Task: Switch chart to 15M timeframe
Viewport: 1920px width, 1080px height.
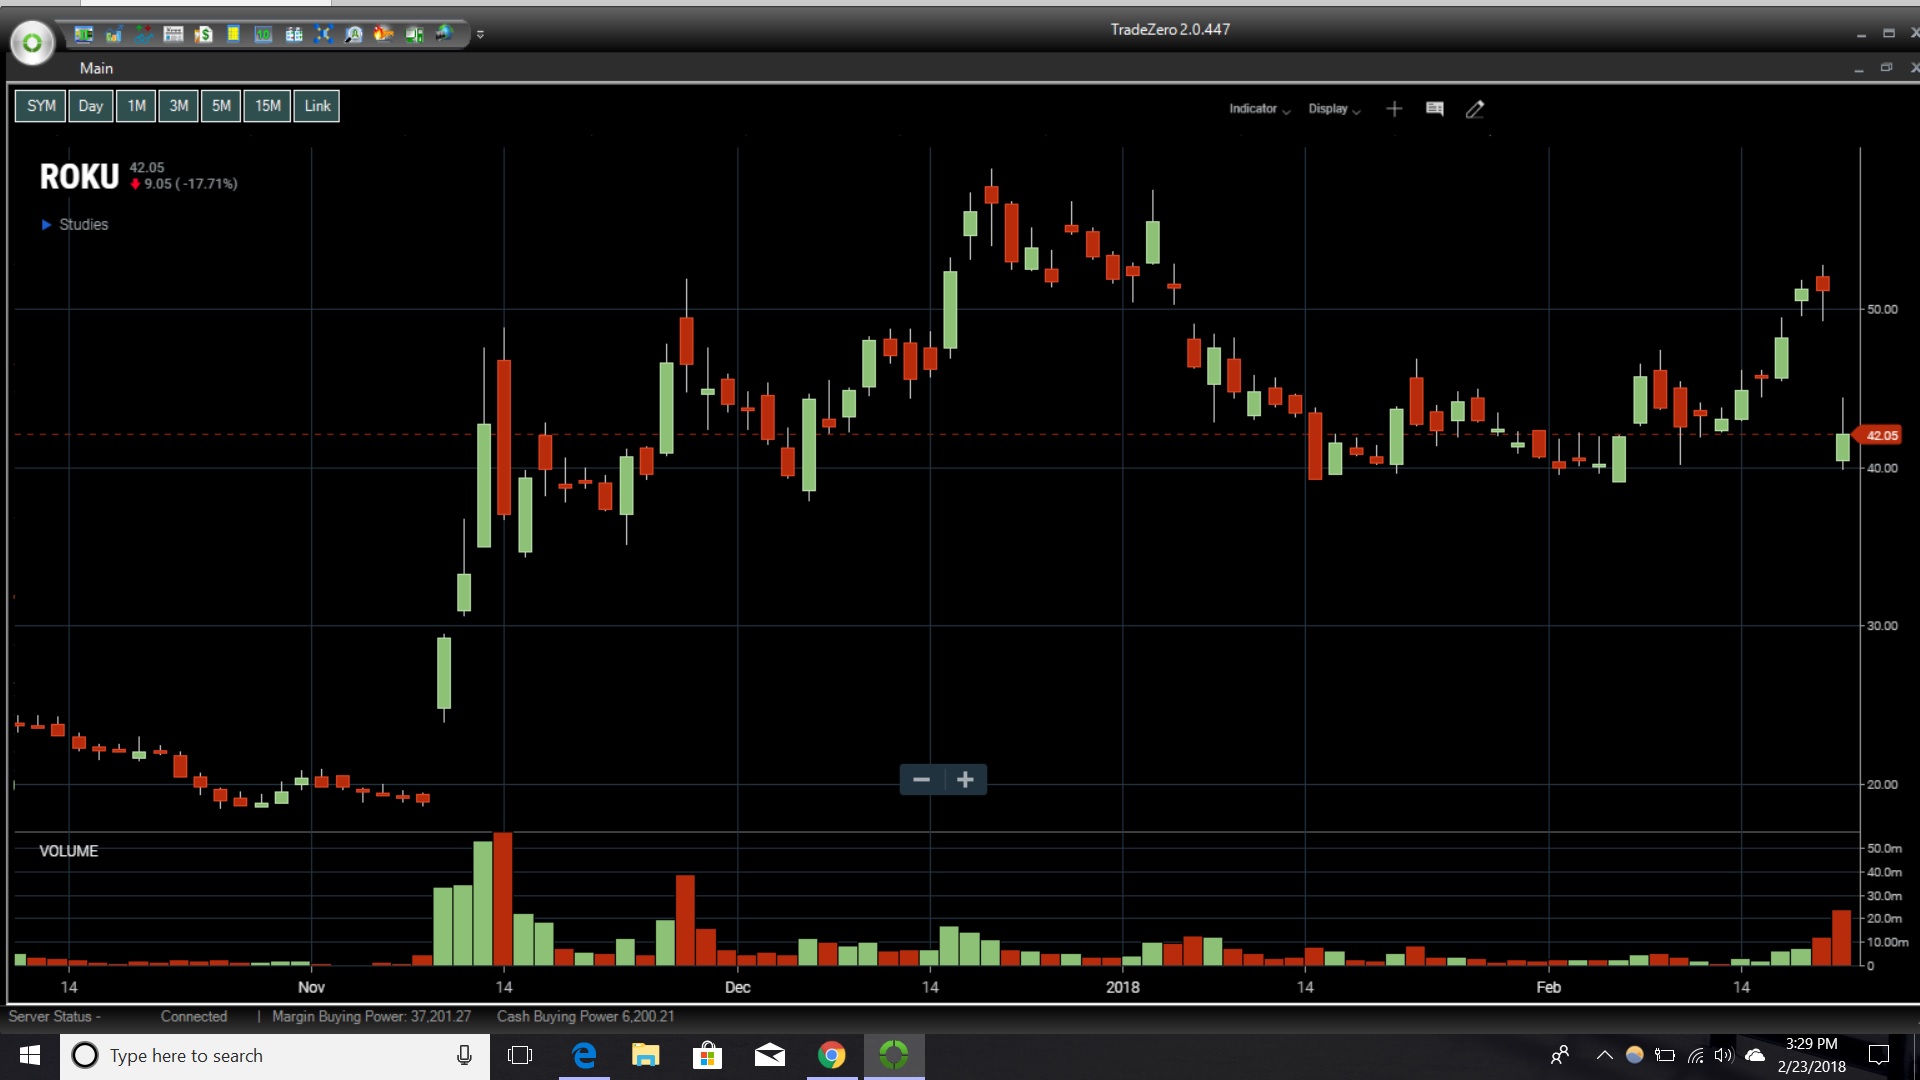Action: [267, 106]
